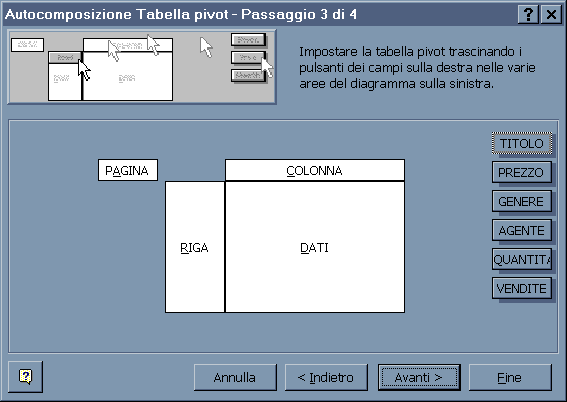Select the PREZZO field button

point(522,172)
